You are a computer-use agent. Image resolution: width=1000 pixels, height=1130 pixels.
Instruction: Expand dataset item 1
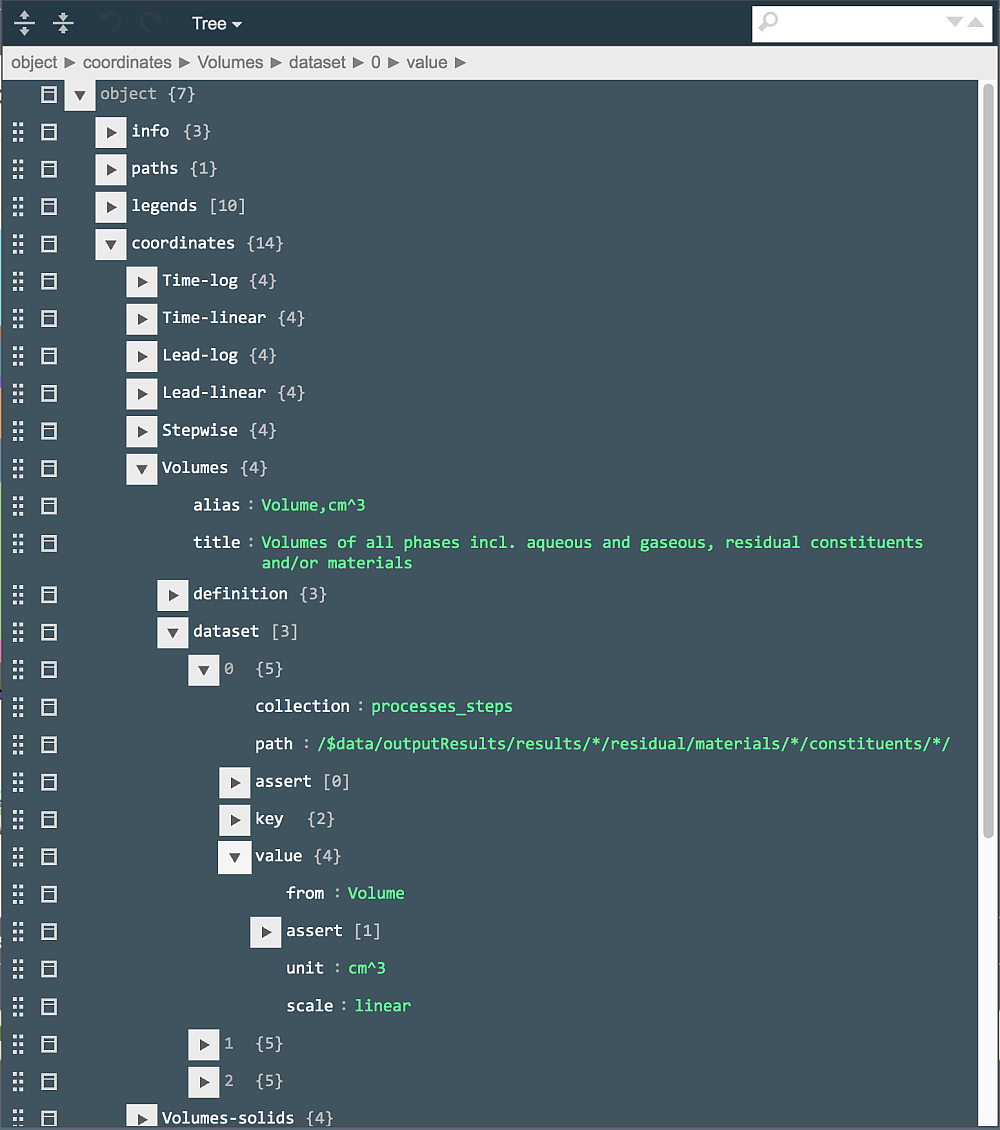tap(203, 1043)
